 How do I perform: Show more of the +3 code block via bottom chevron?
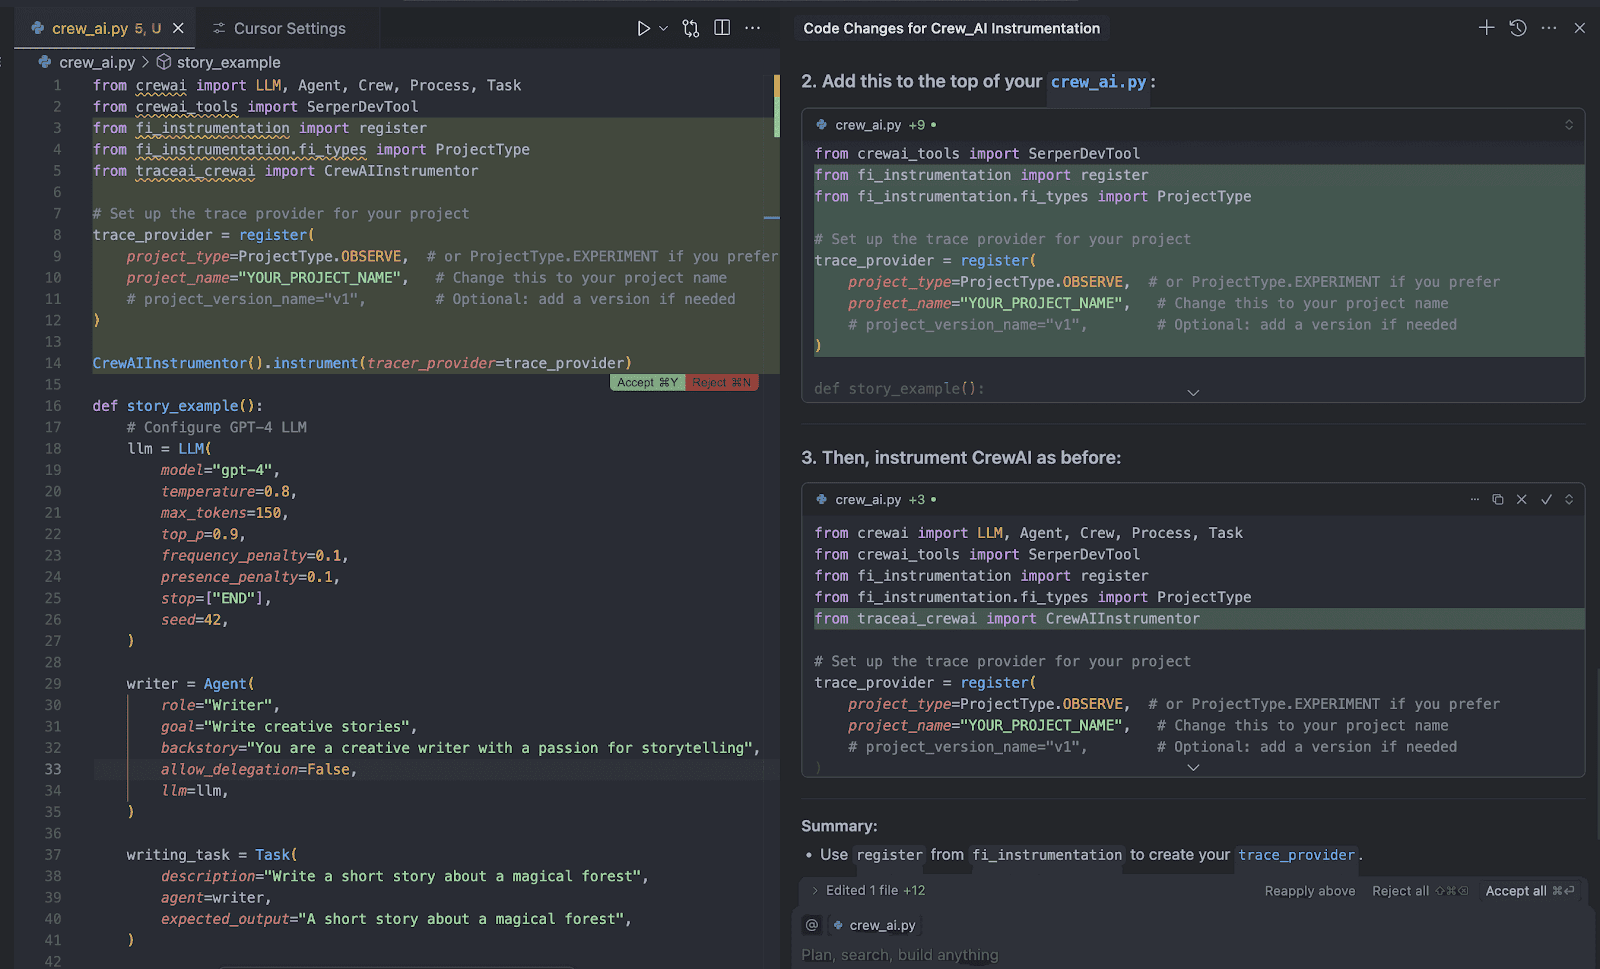click(x=1193, y=767)
